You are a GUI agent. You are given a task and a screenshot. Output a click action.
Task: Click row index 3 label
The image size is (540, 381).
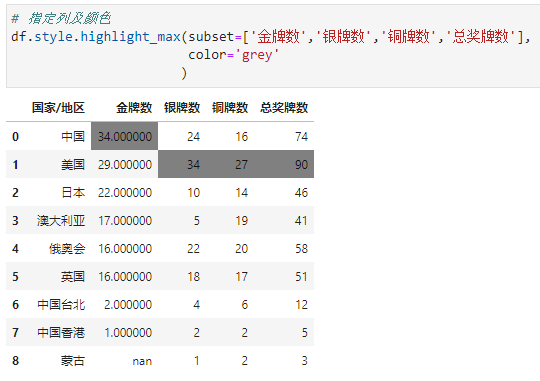click(x=15, y=220)
